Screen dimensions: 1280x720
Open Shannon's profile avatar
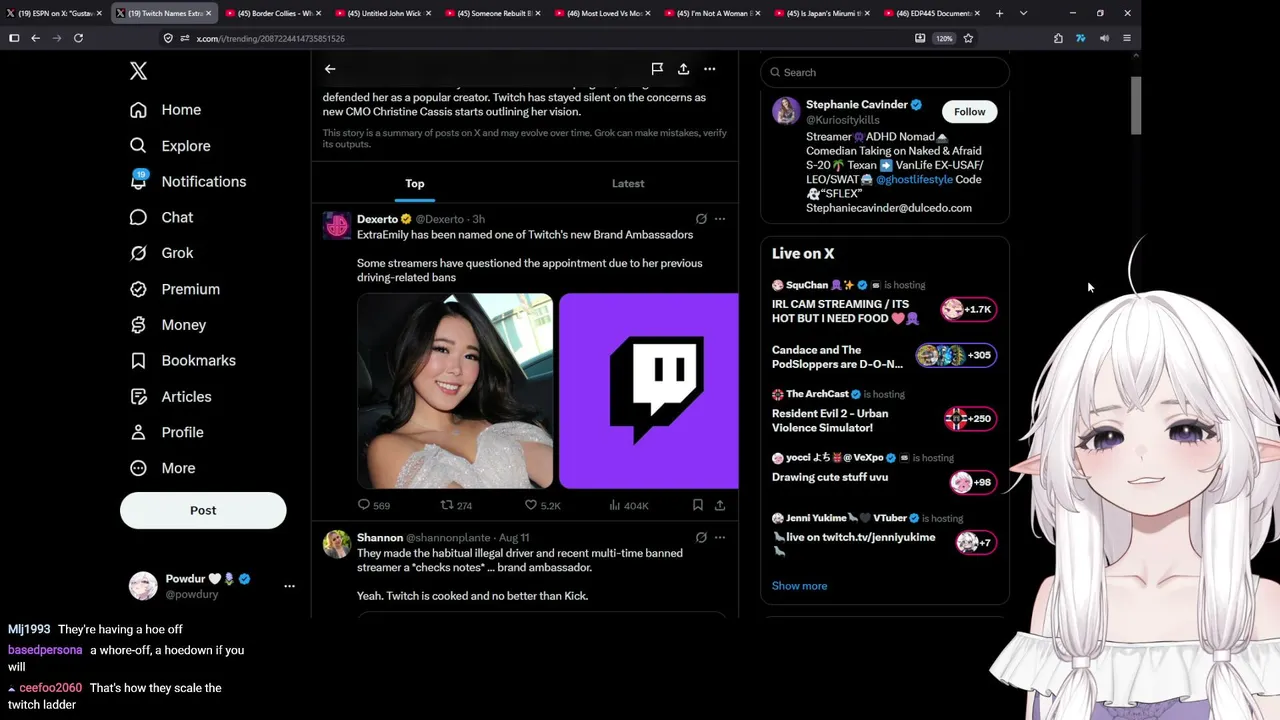pyautogui.click(x=337, y=544)
